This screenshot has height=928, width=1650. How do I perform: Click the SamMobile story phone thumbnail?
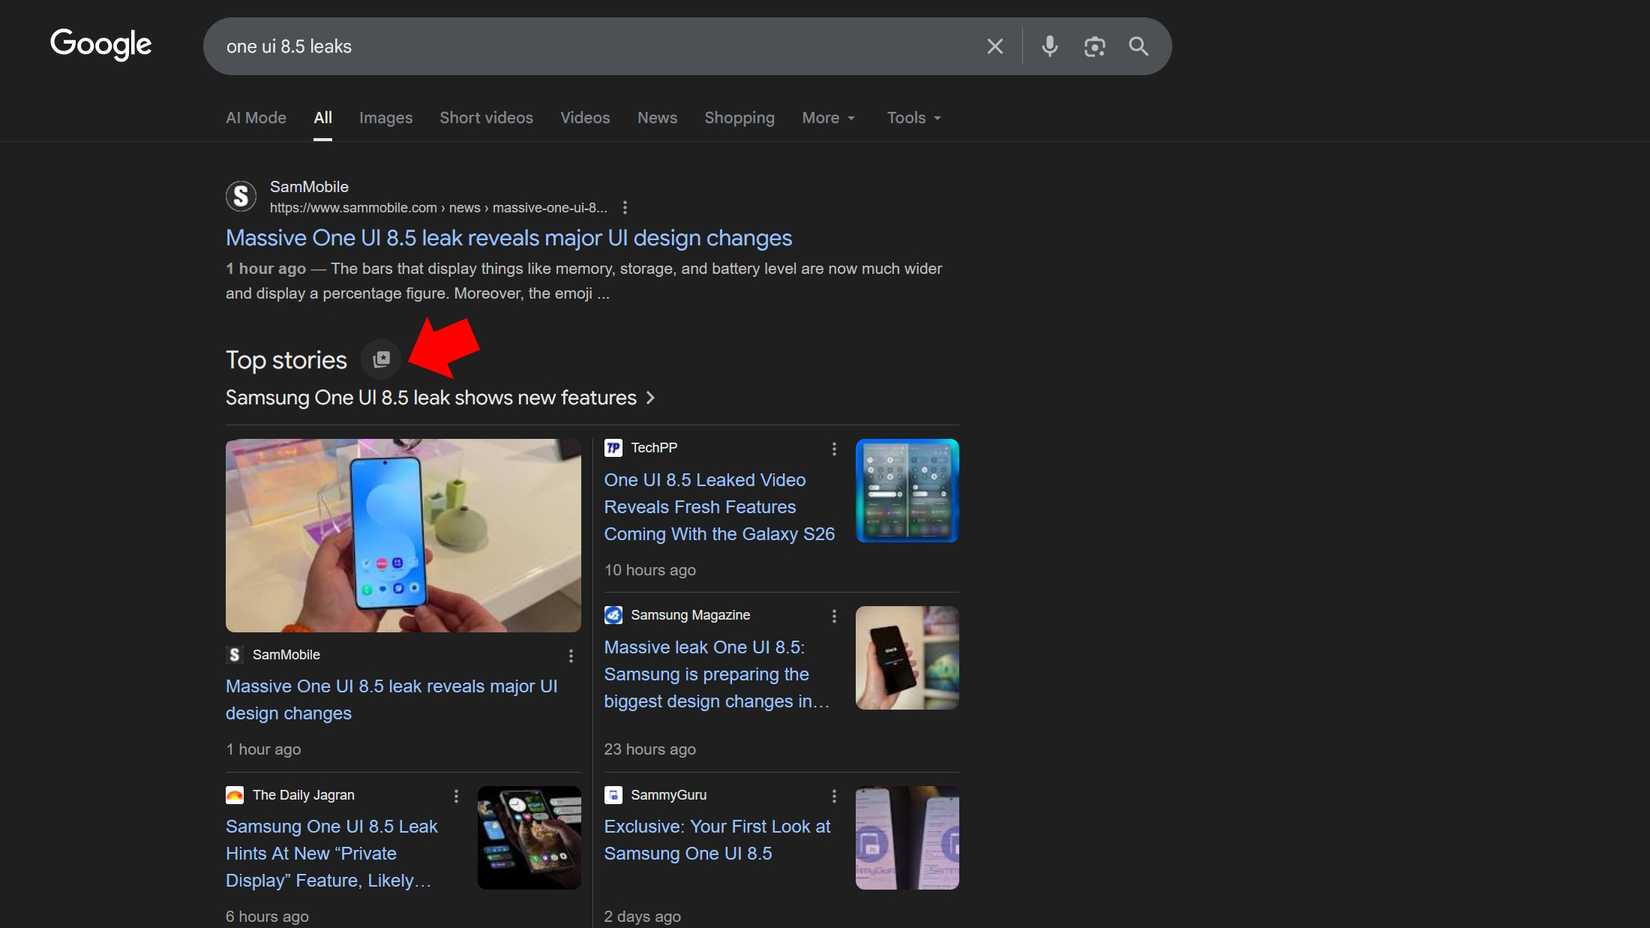click(x=403, y=535)
